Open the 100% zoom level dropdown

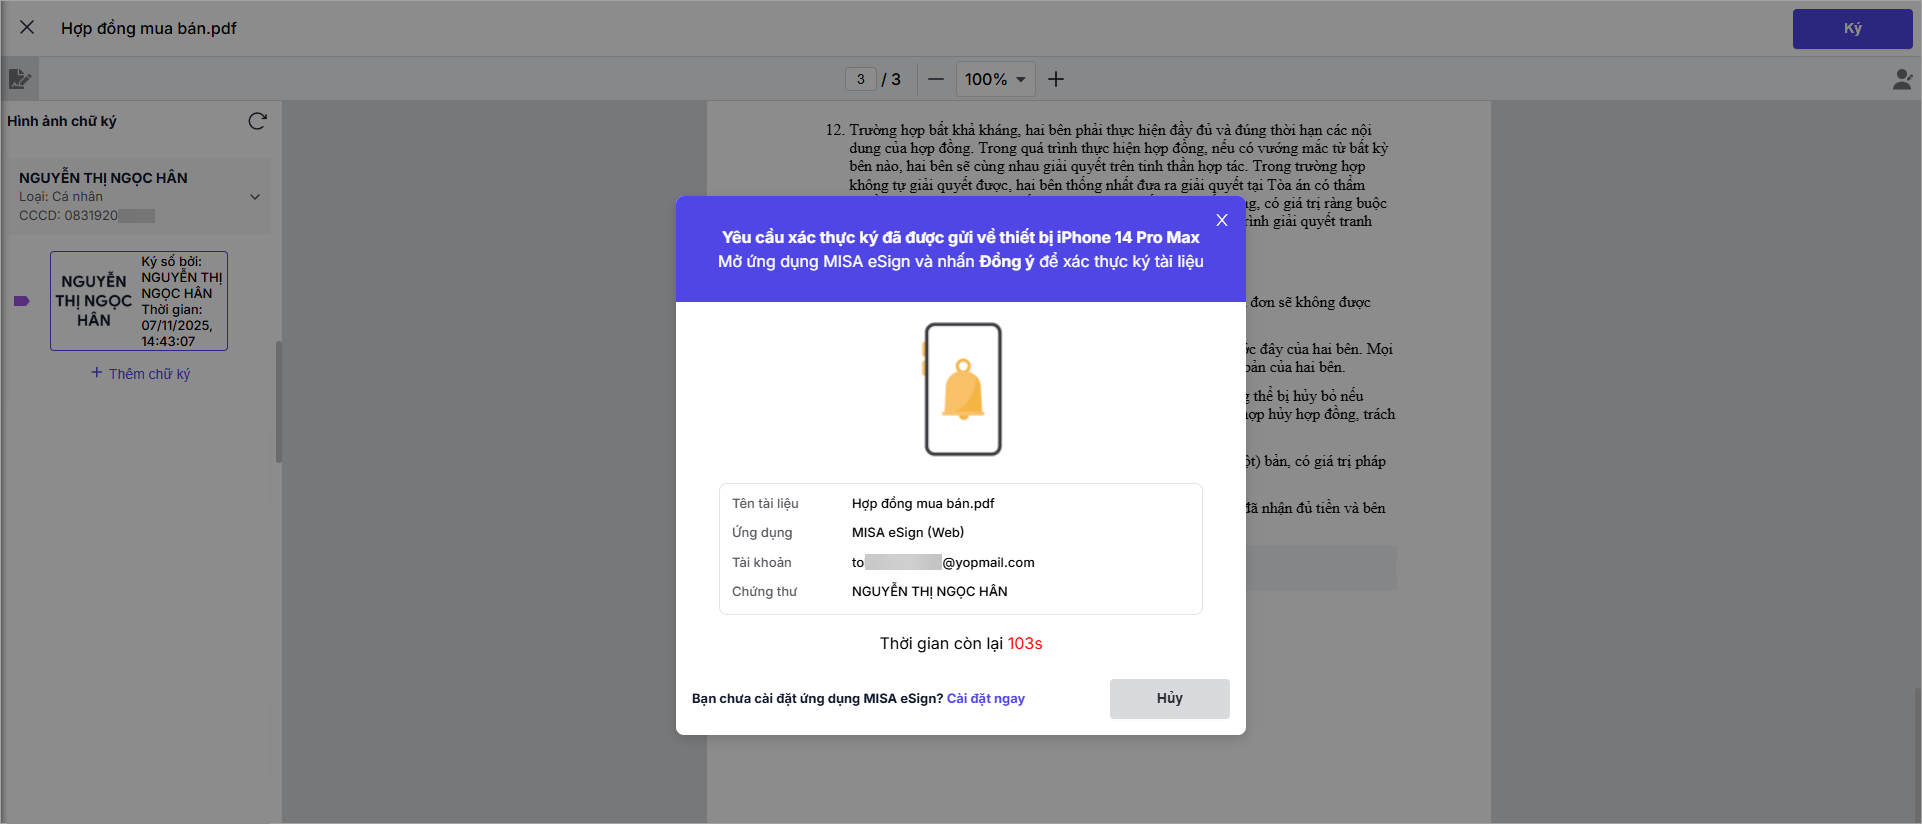[x=994, y=79]
